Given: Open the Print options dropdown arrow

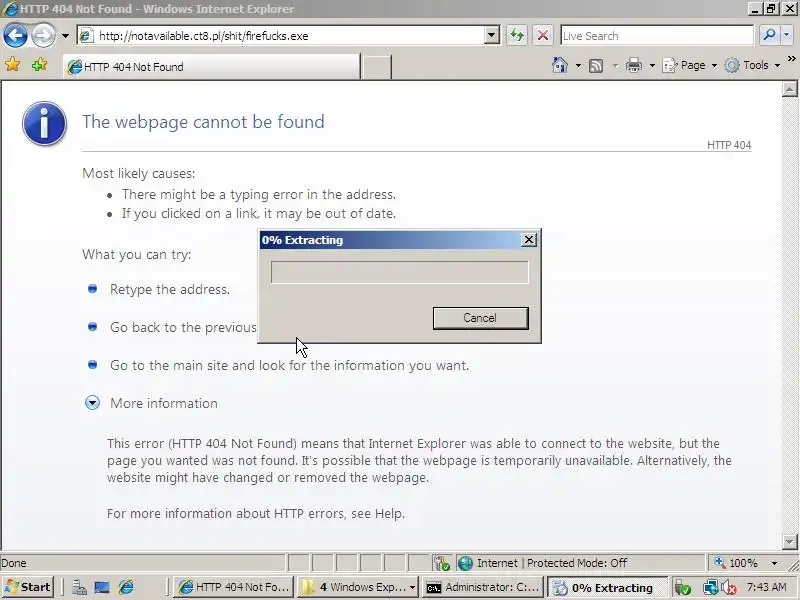Looking at the screenshot, I should 652,65.
